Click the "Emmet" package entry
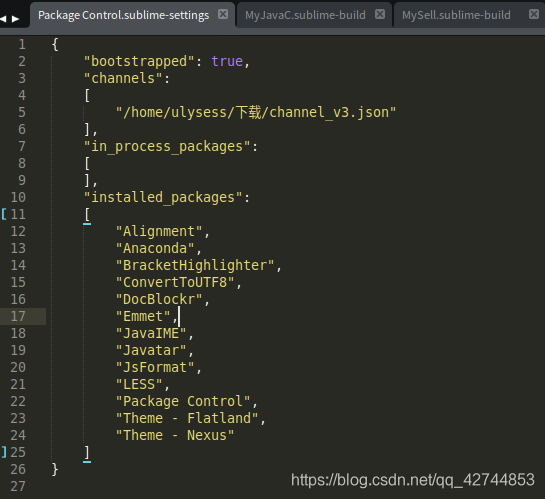This screenshot has width=545, height=499. coord(143,317)
